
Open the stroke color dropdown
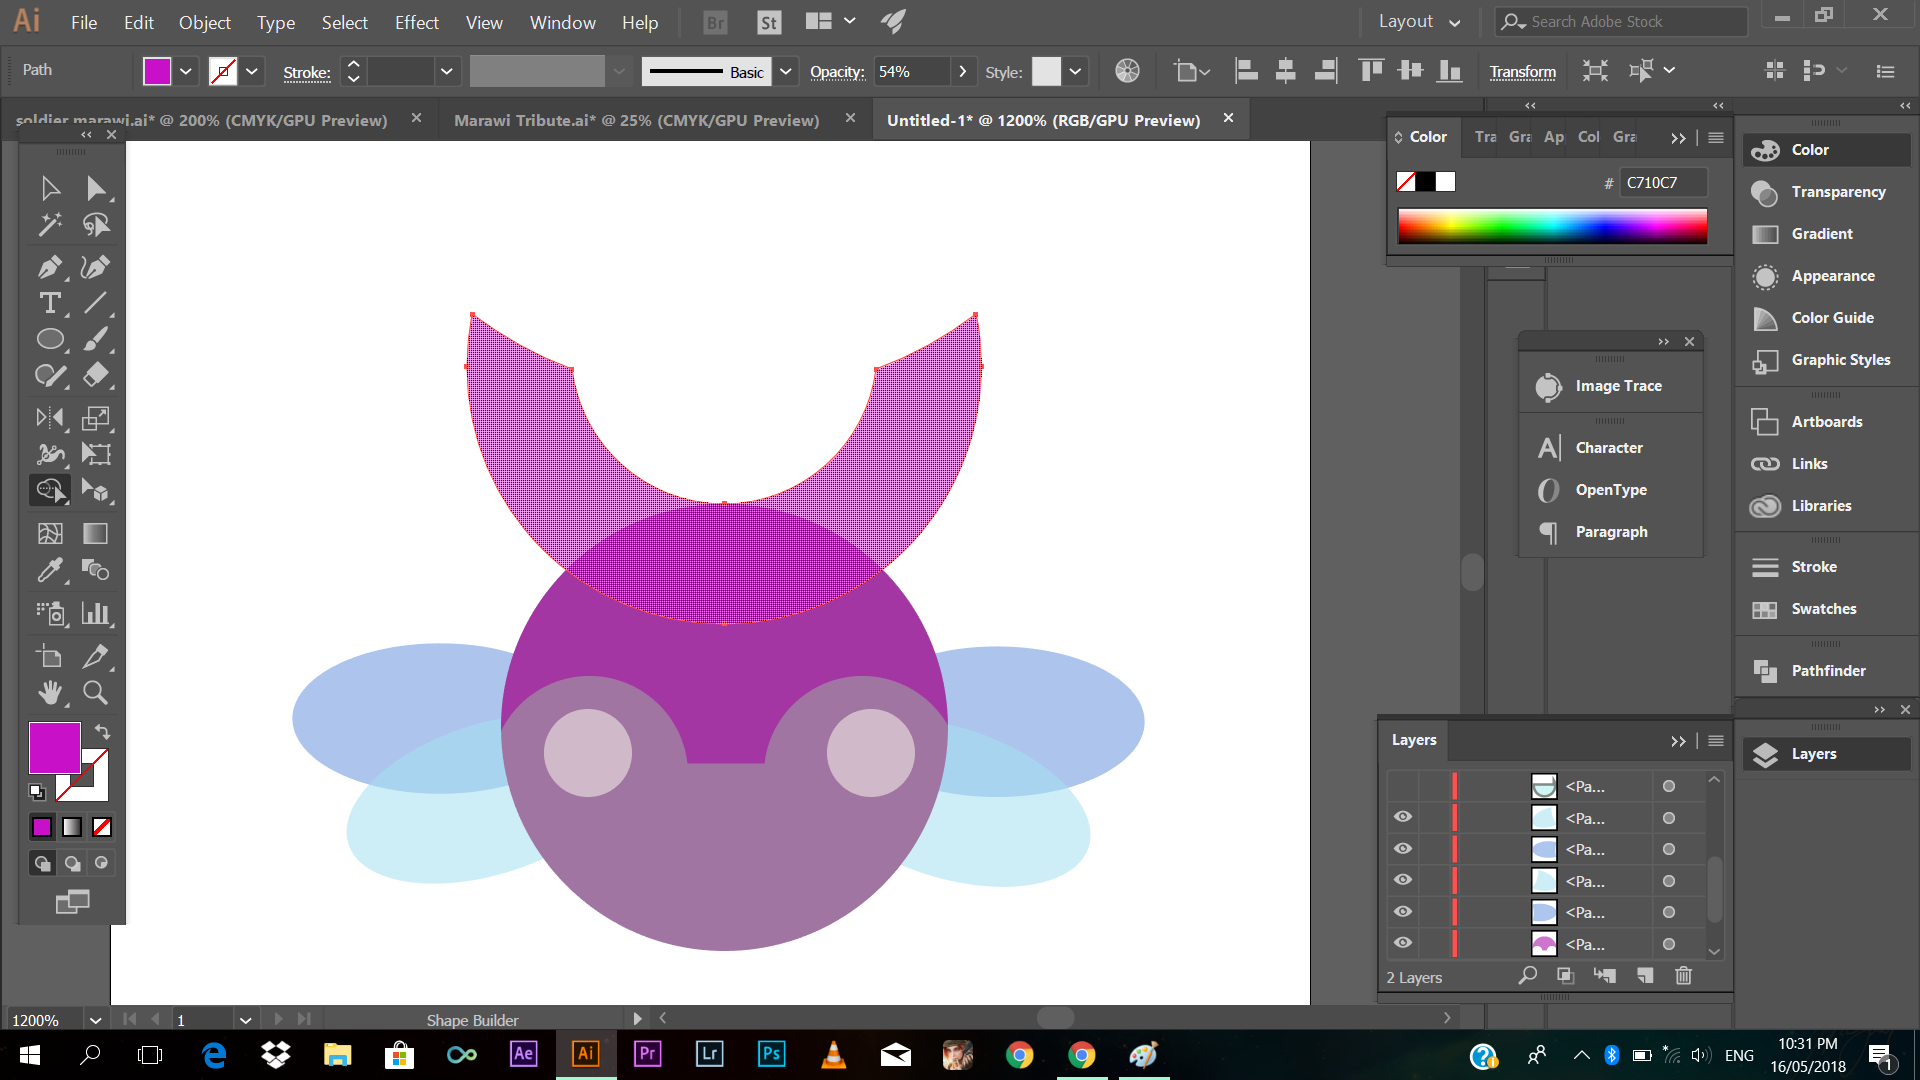[252, 72]
